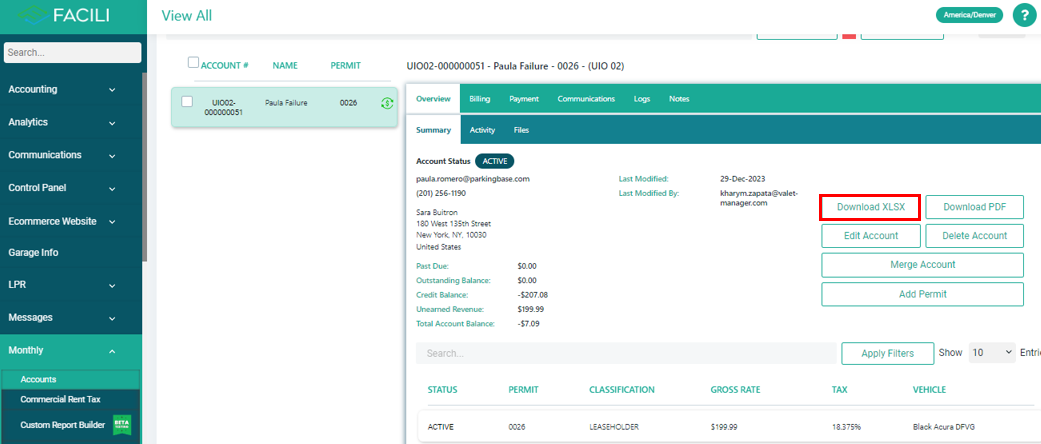Image resolution: width=1041 pixels, height=444 pixels.
Task: Click the green recurring icon on Paula Failure row
Action: (x=387, y=103)
